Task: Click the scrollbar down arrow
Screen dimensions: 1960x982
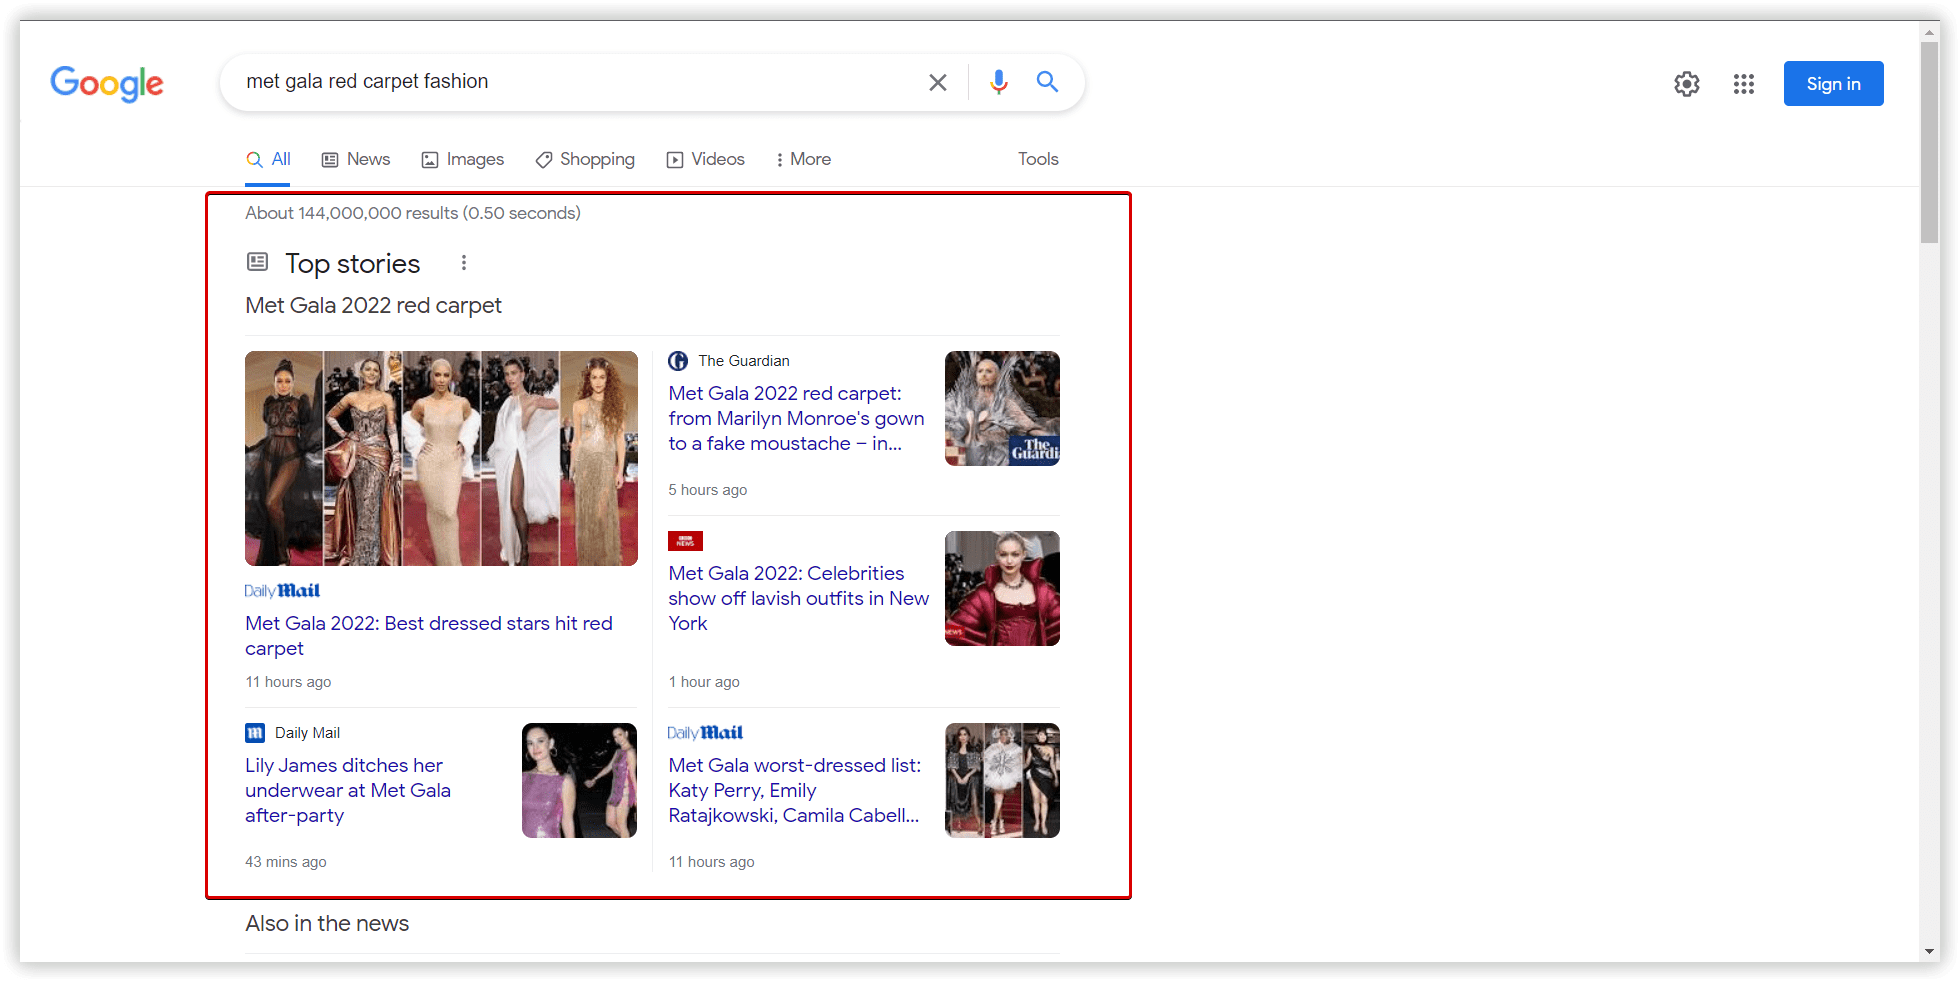Action: (1930, 952)
